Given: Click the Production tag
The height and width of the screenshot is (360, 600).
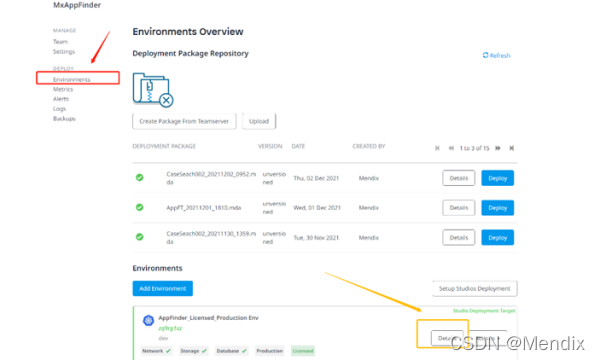Looking at the screenshot, I should 269,351.
